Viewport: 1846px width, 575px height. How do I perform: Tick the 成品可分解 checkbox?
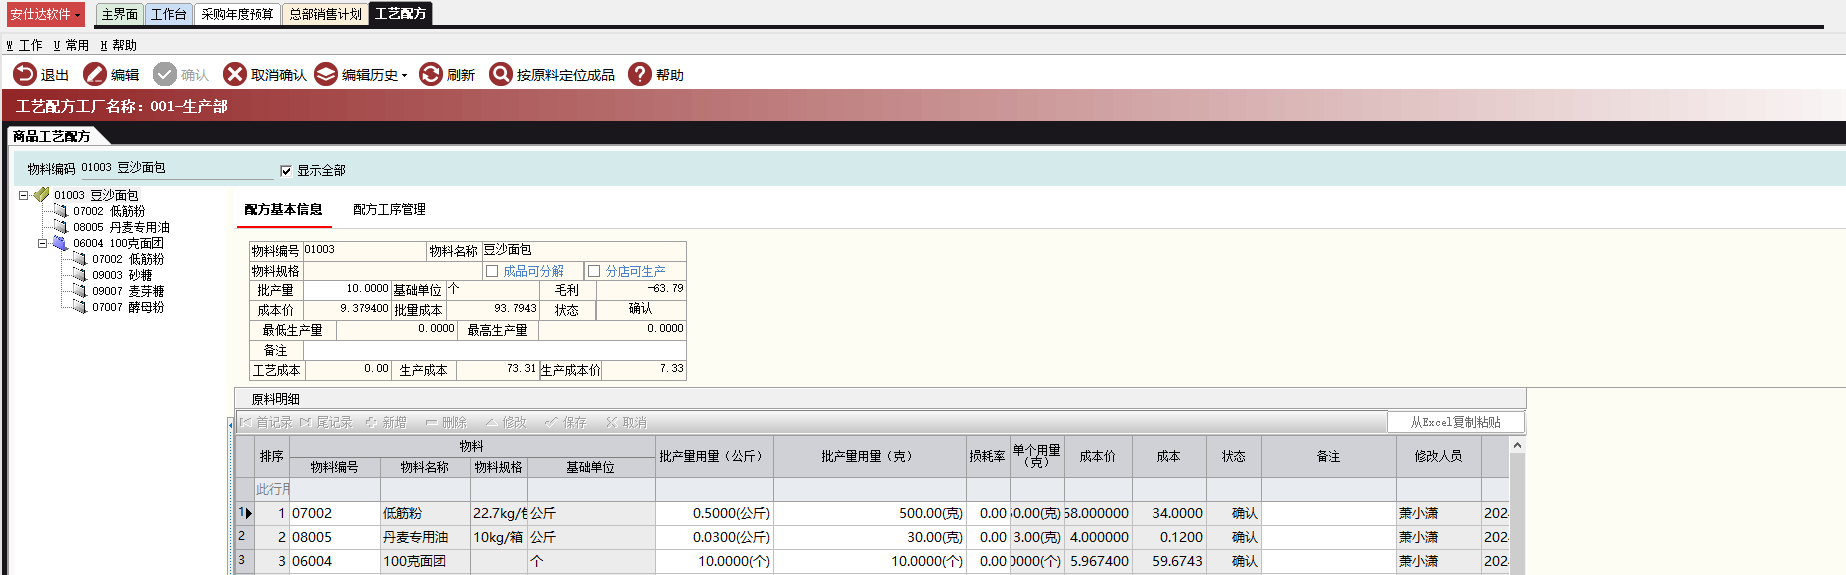(x=492, y=271)
